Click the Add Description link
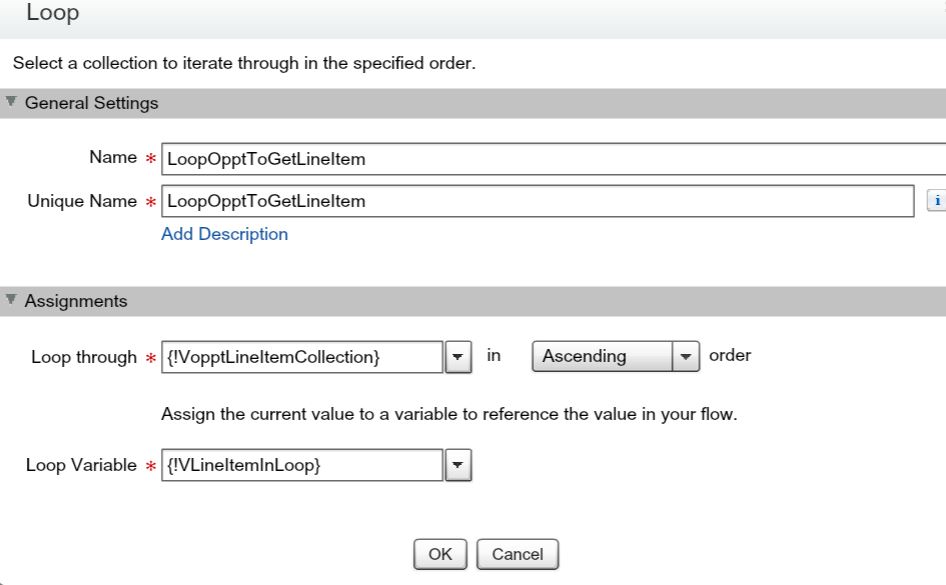946x585 pixels. [224, 234]
